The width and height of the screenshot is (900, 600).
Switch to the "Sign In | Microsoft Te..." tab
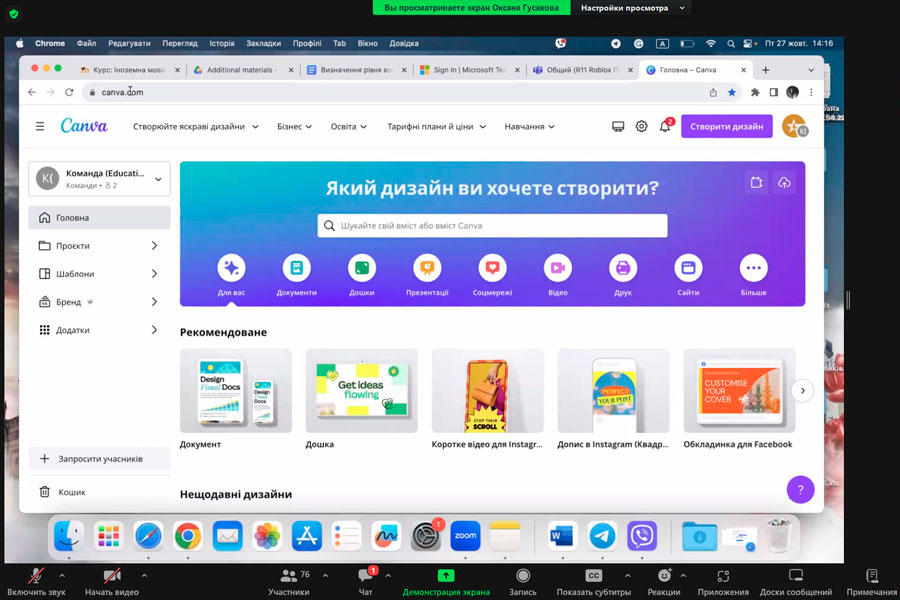pyautogui.click(x=468, y=70)
